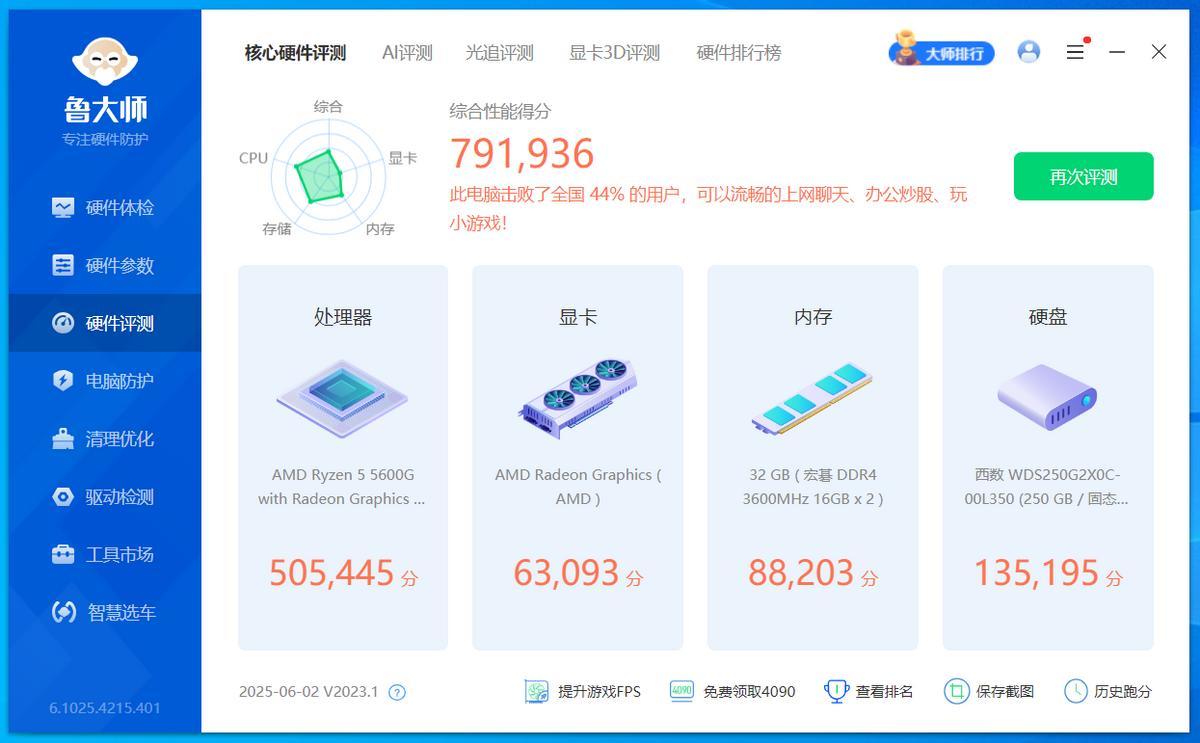Viewport: 1200px width, 743px height.
Task: Click the help question mark icon
Action: (397, 692)
